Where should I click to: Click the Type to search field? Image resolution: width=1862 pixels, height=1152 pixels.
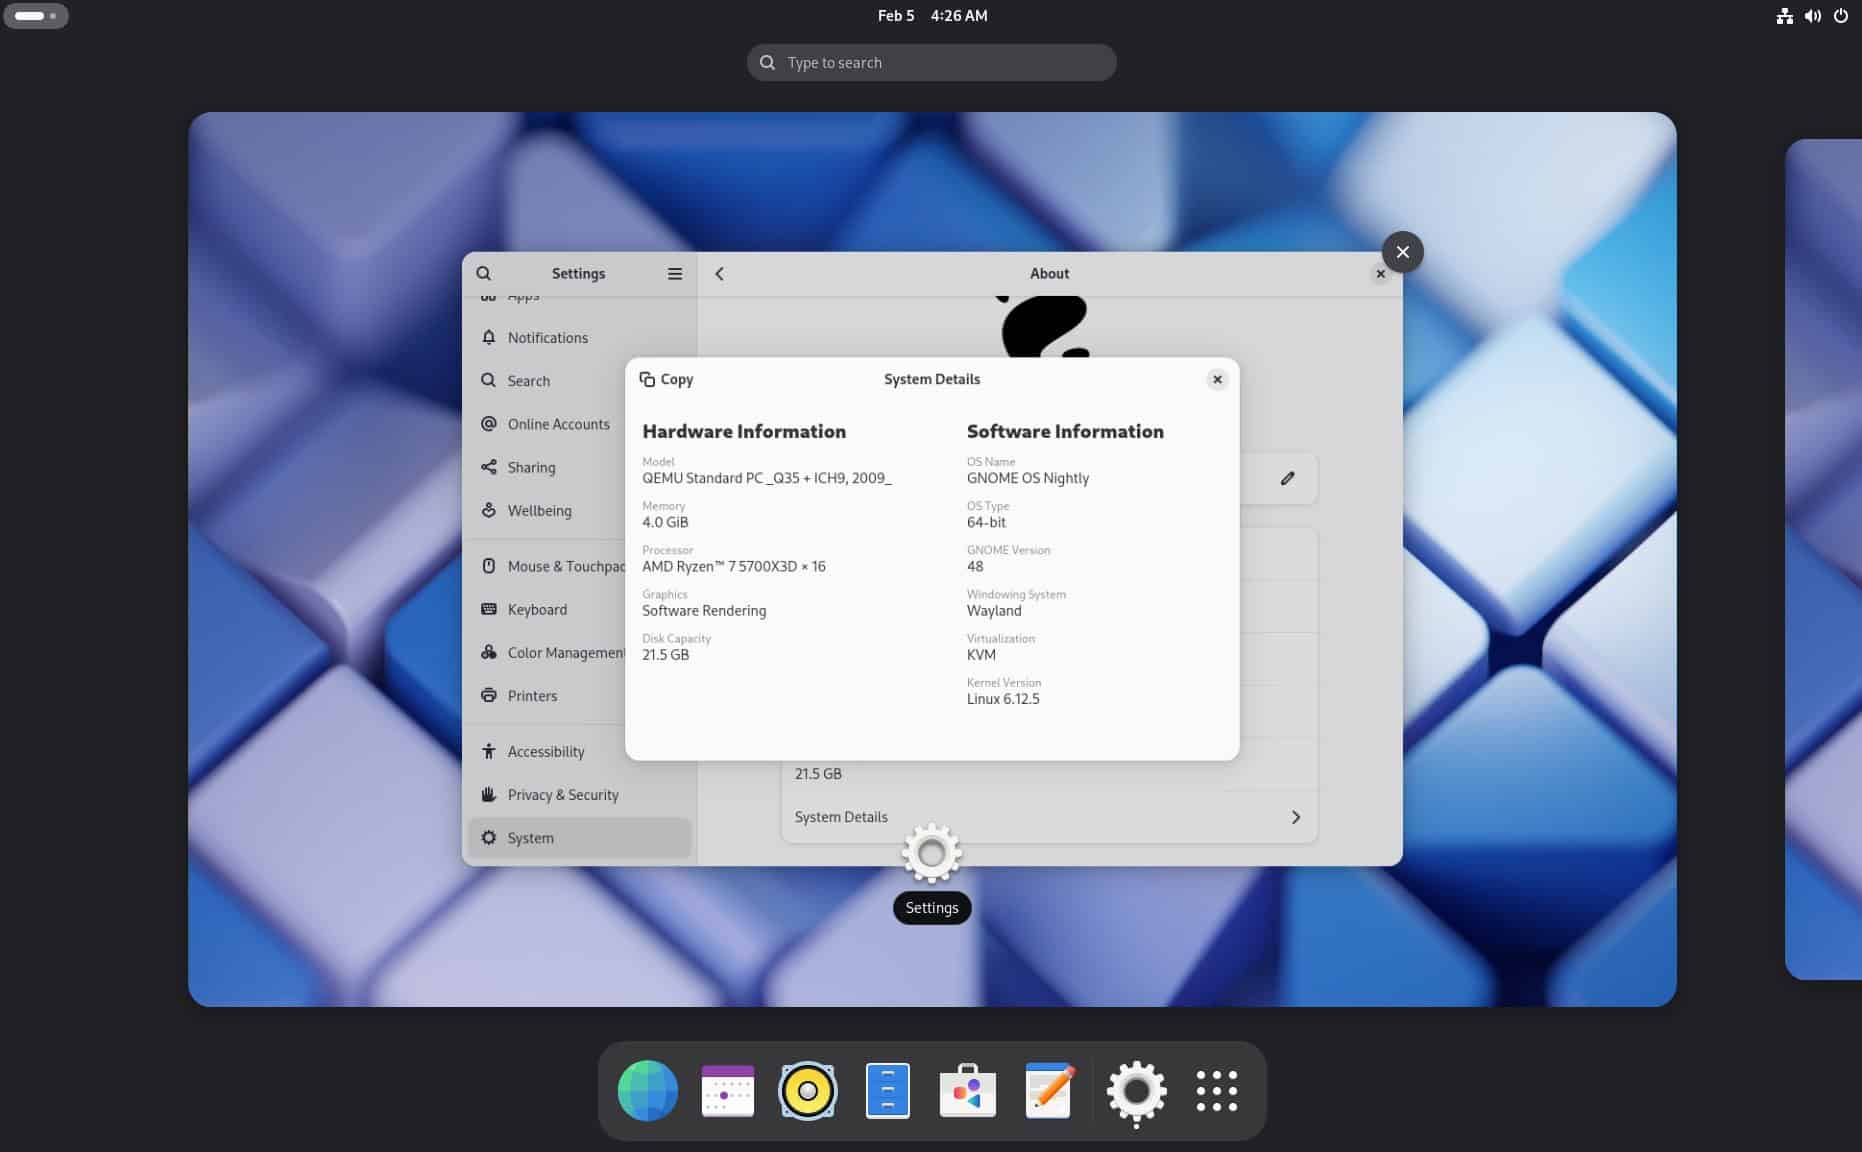[931, 62]
